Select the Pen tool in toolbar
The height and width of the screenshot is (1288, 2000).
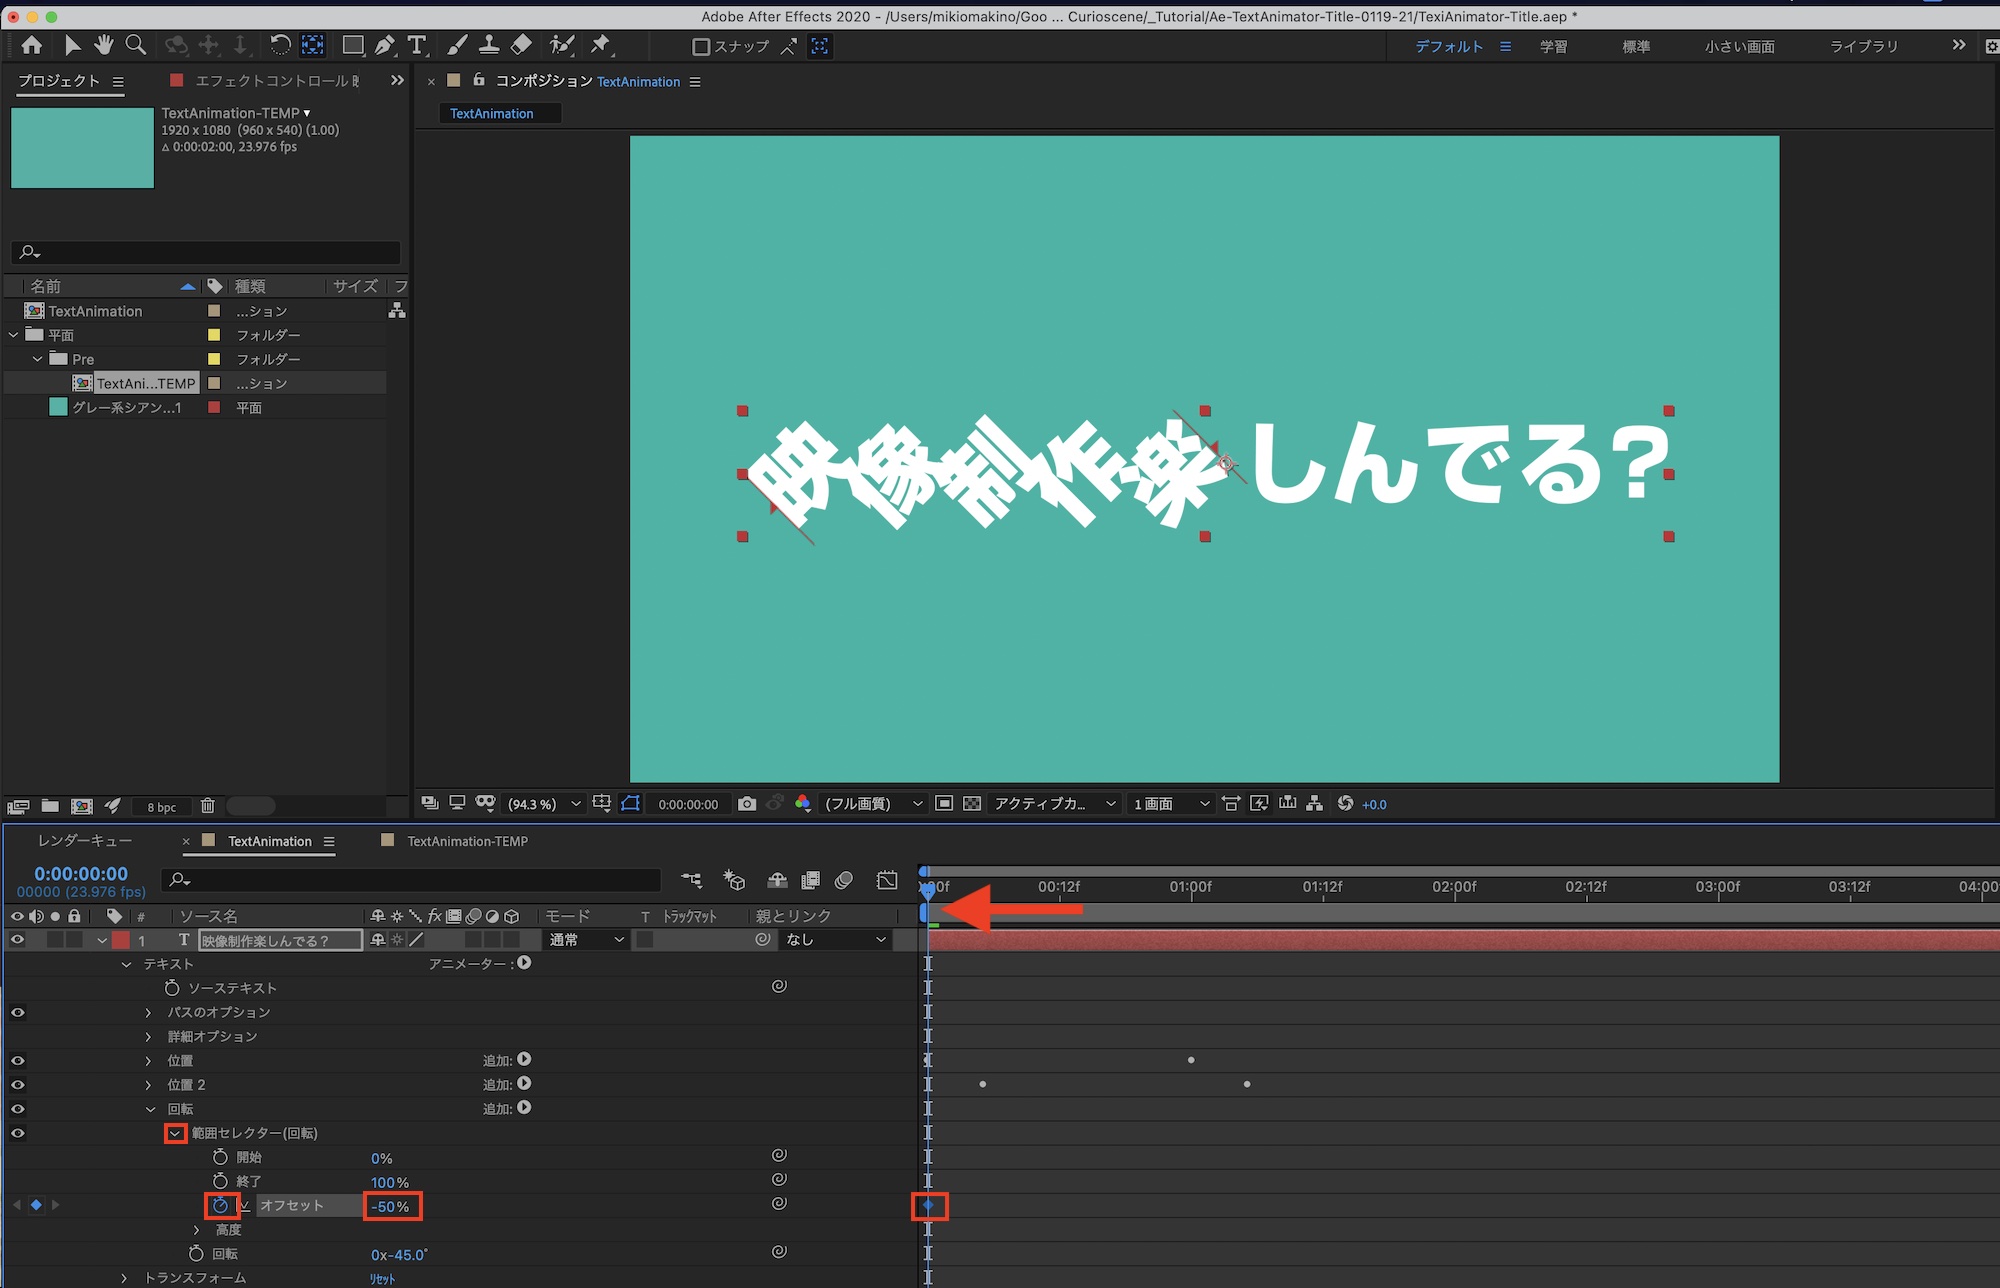(384, 46)
